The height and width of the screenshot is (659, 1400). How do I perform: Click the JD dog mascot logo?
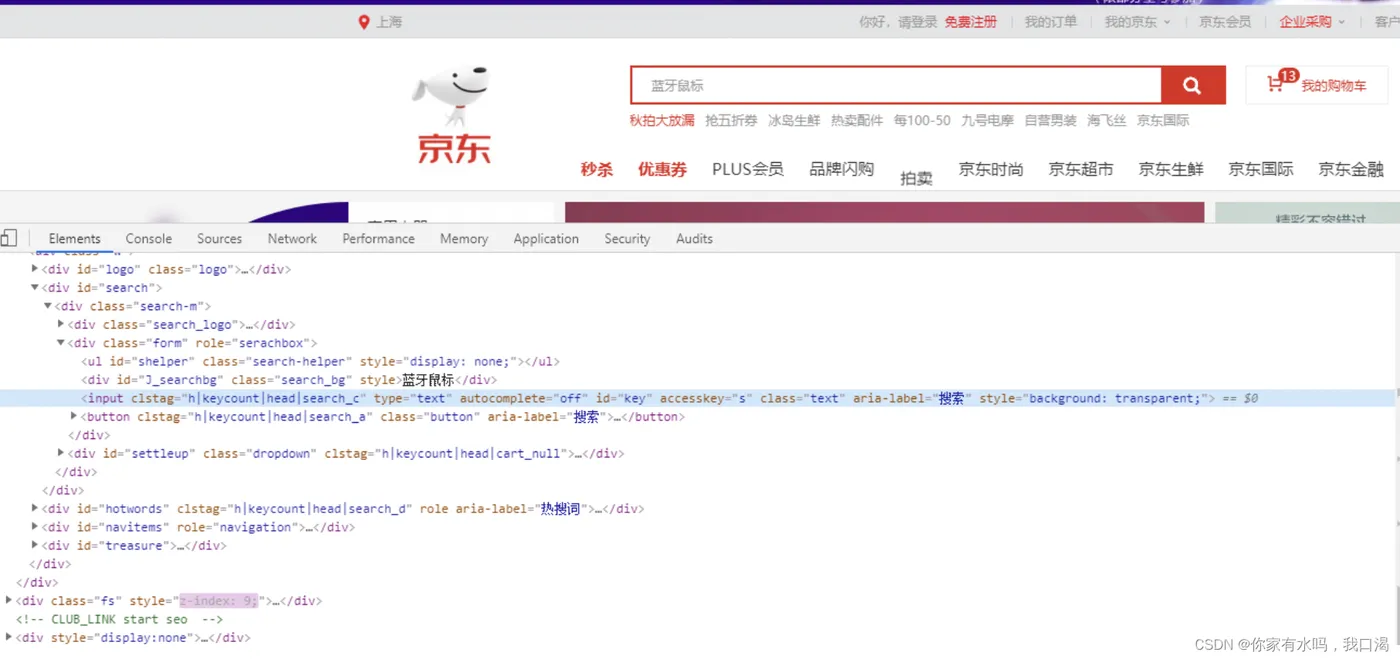tap(452, 95)
